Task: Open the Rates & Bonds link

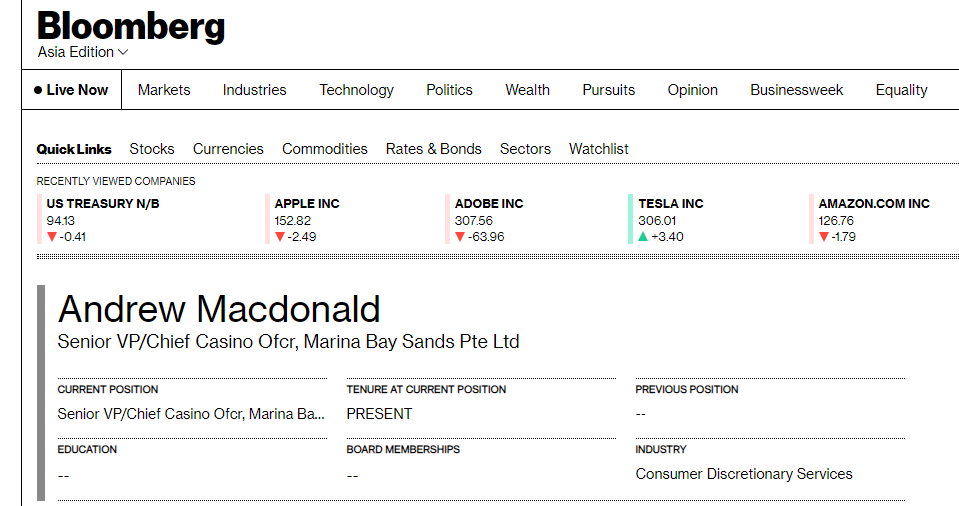Action: (434, 149)
